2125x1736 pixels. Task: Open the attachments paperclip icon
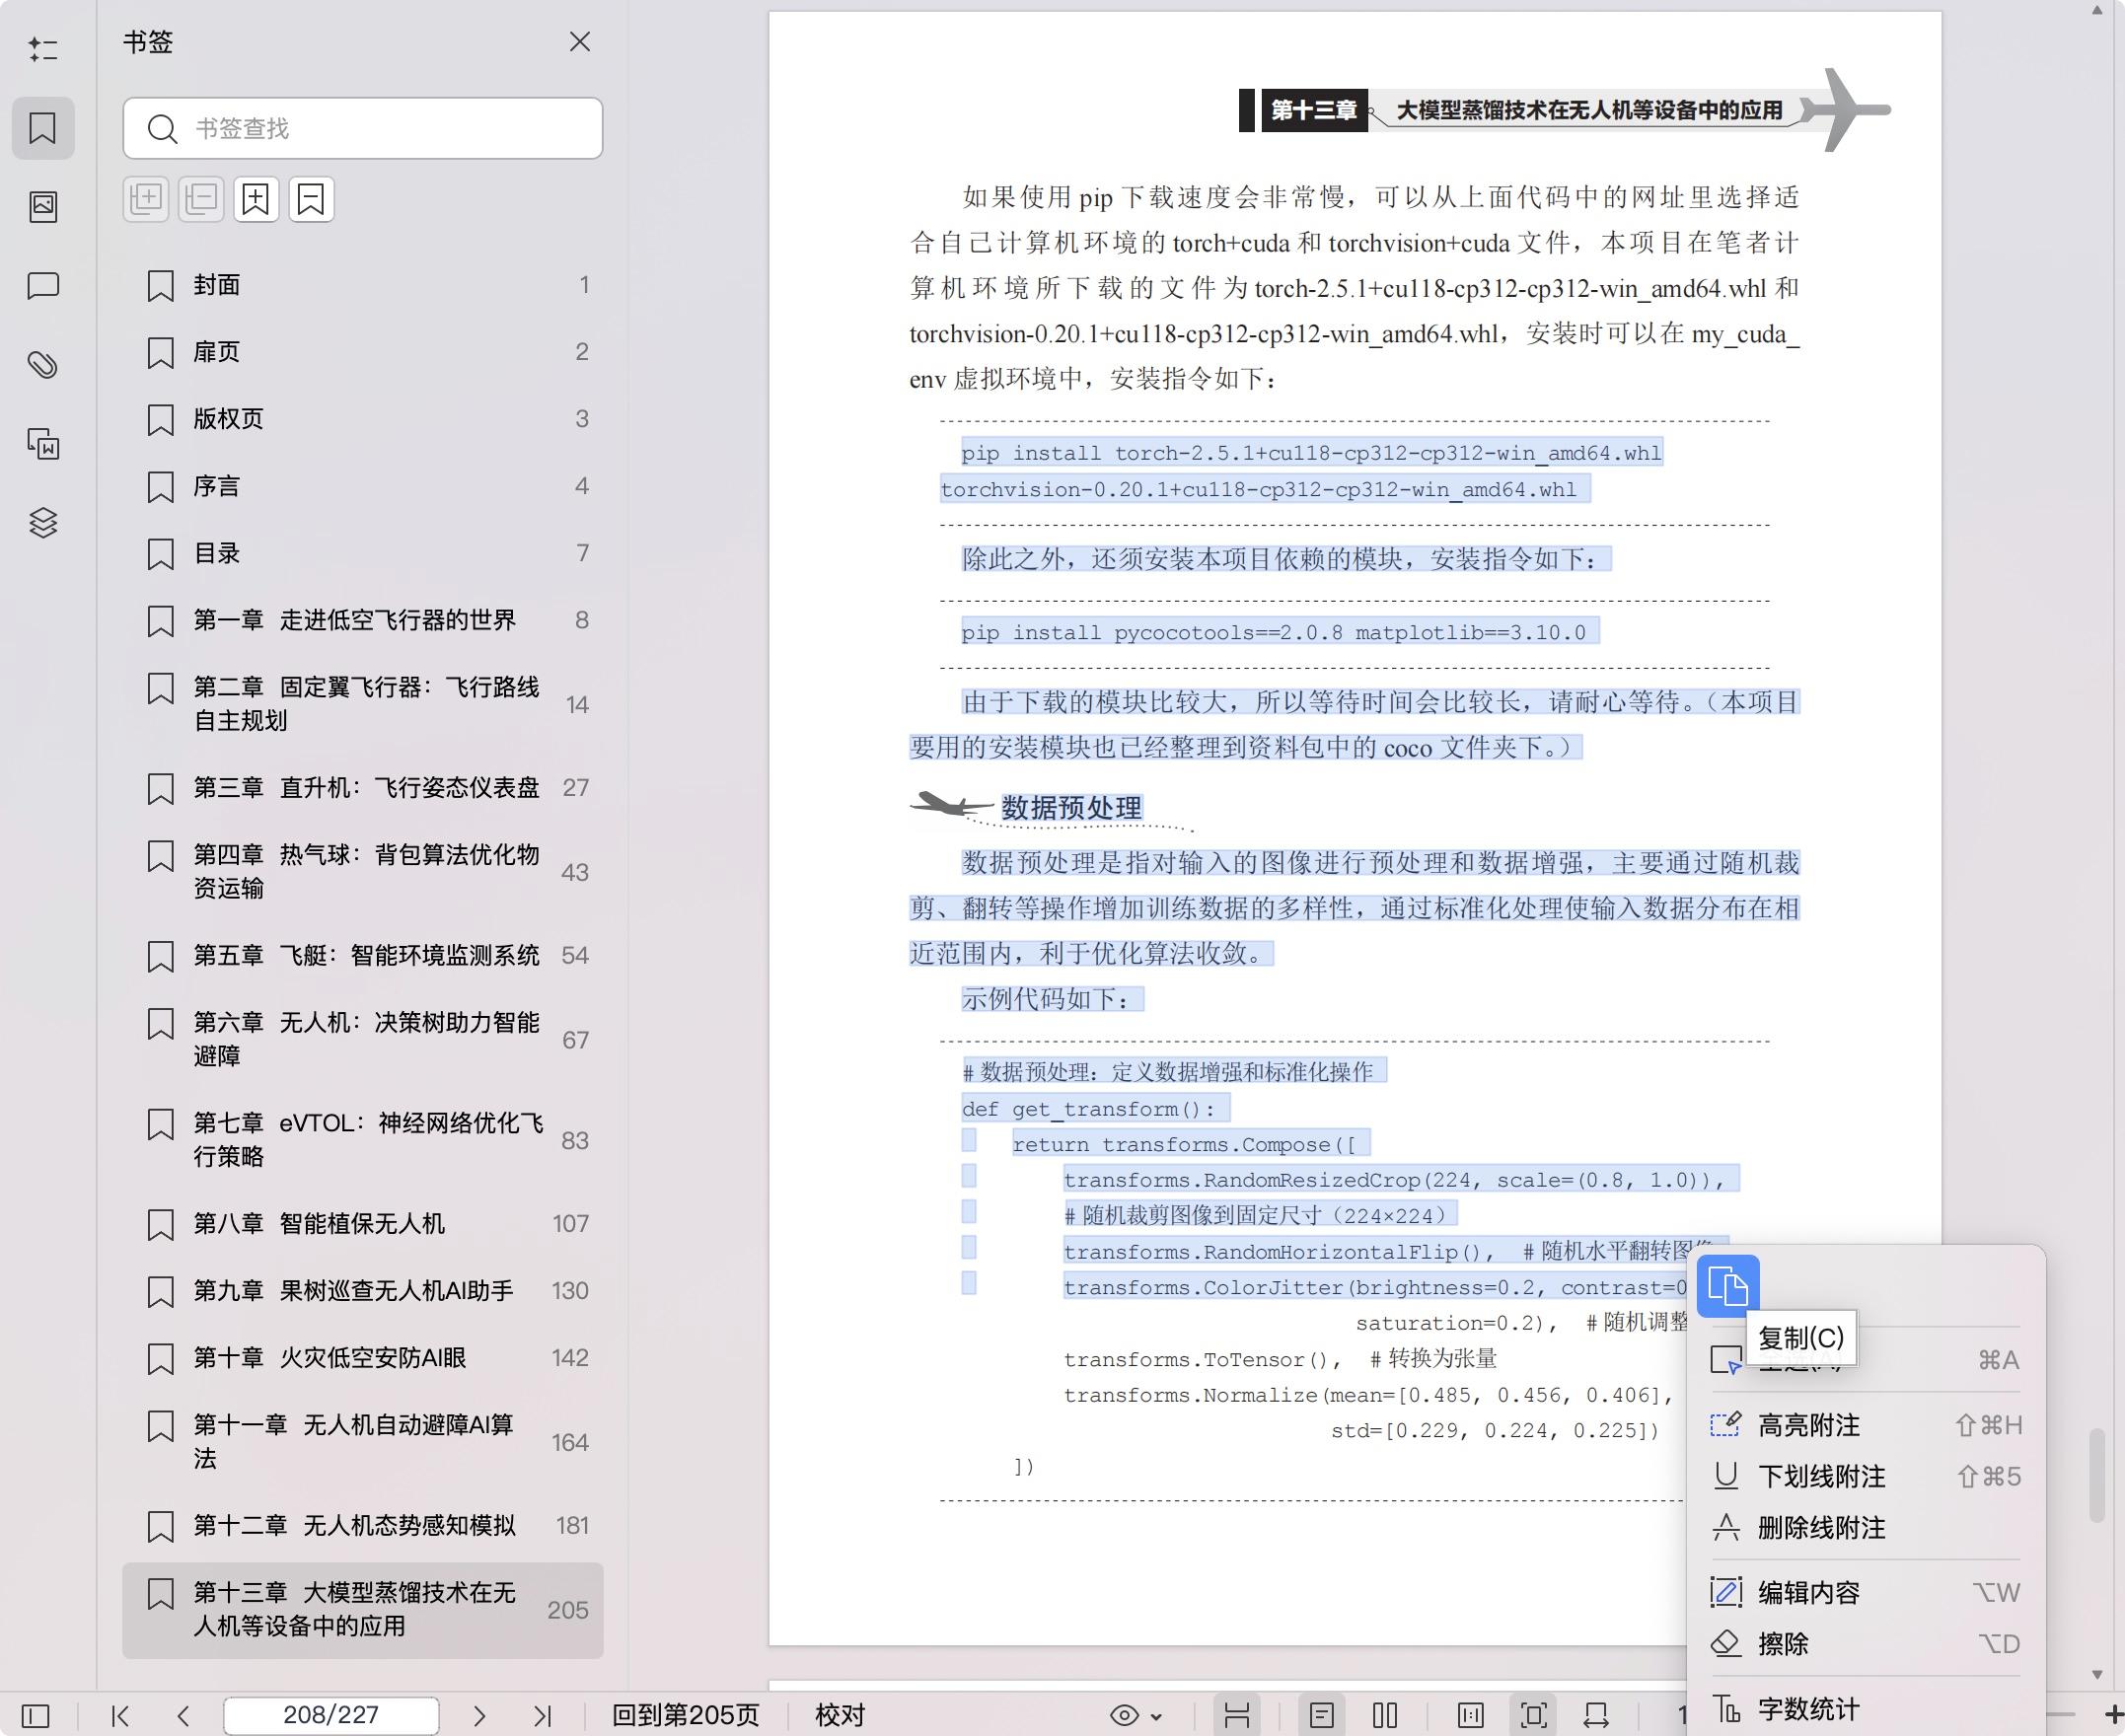click(43, 365)
